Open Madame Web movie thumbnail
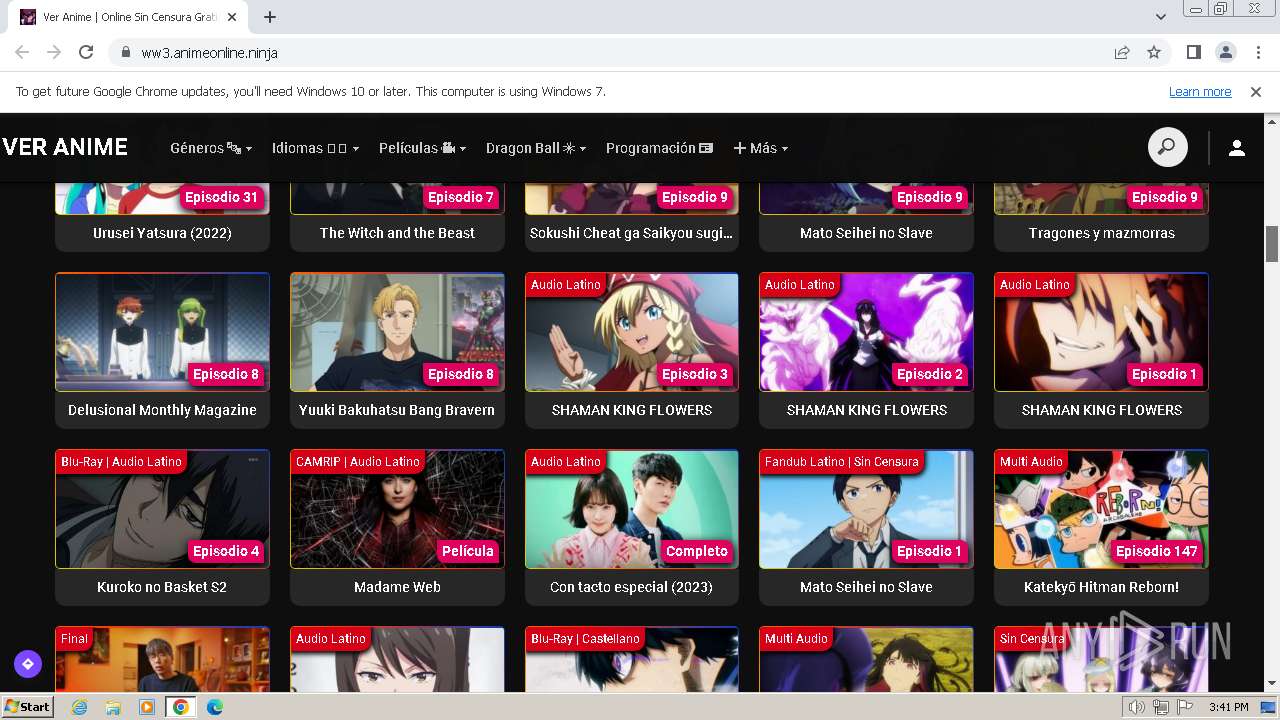Viewport: 1280px width, 720px height. 397,509
